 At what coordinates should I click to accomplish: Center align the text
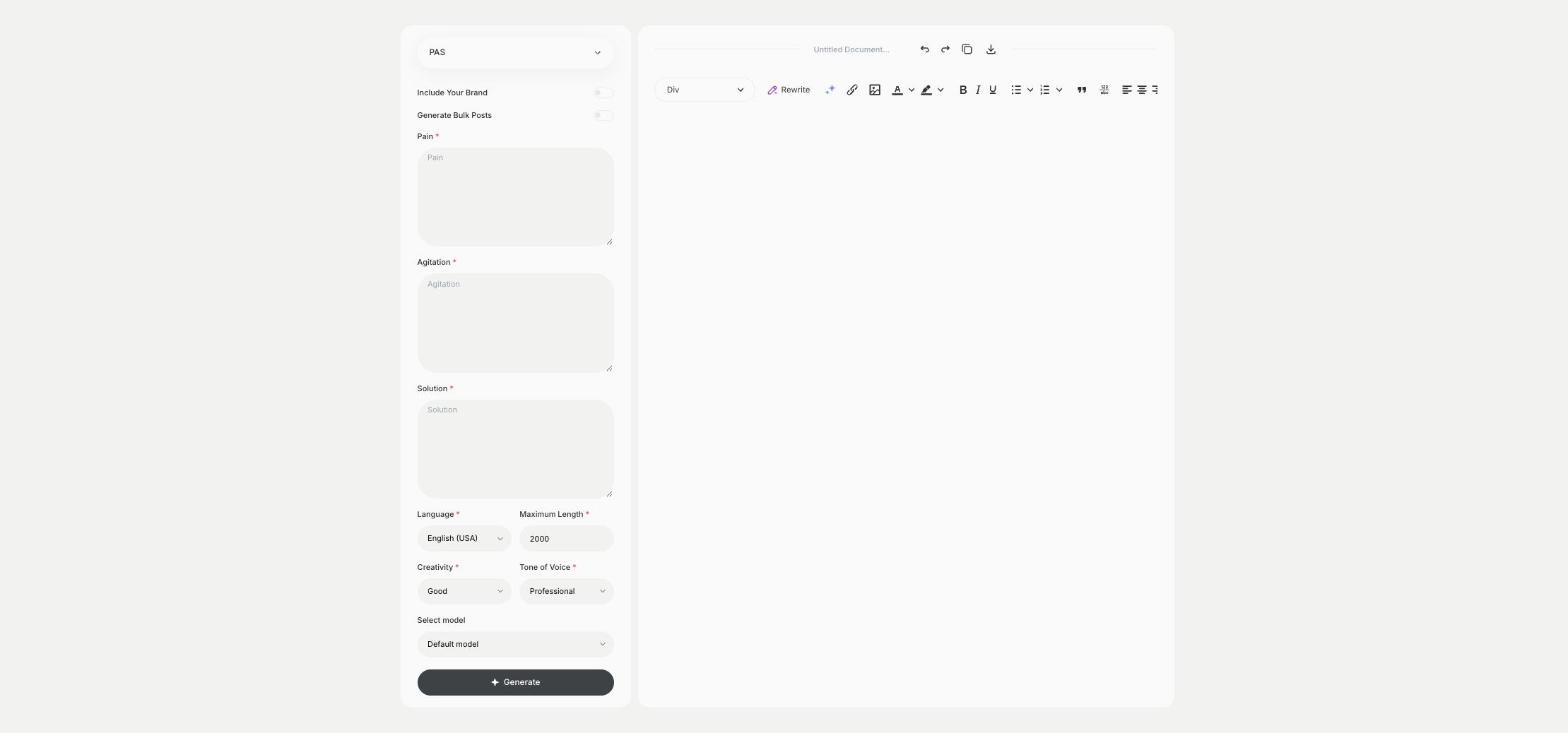tap(1142, 90)
